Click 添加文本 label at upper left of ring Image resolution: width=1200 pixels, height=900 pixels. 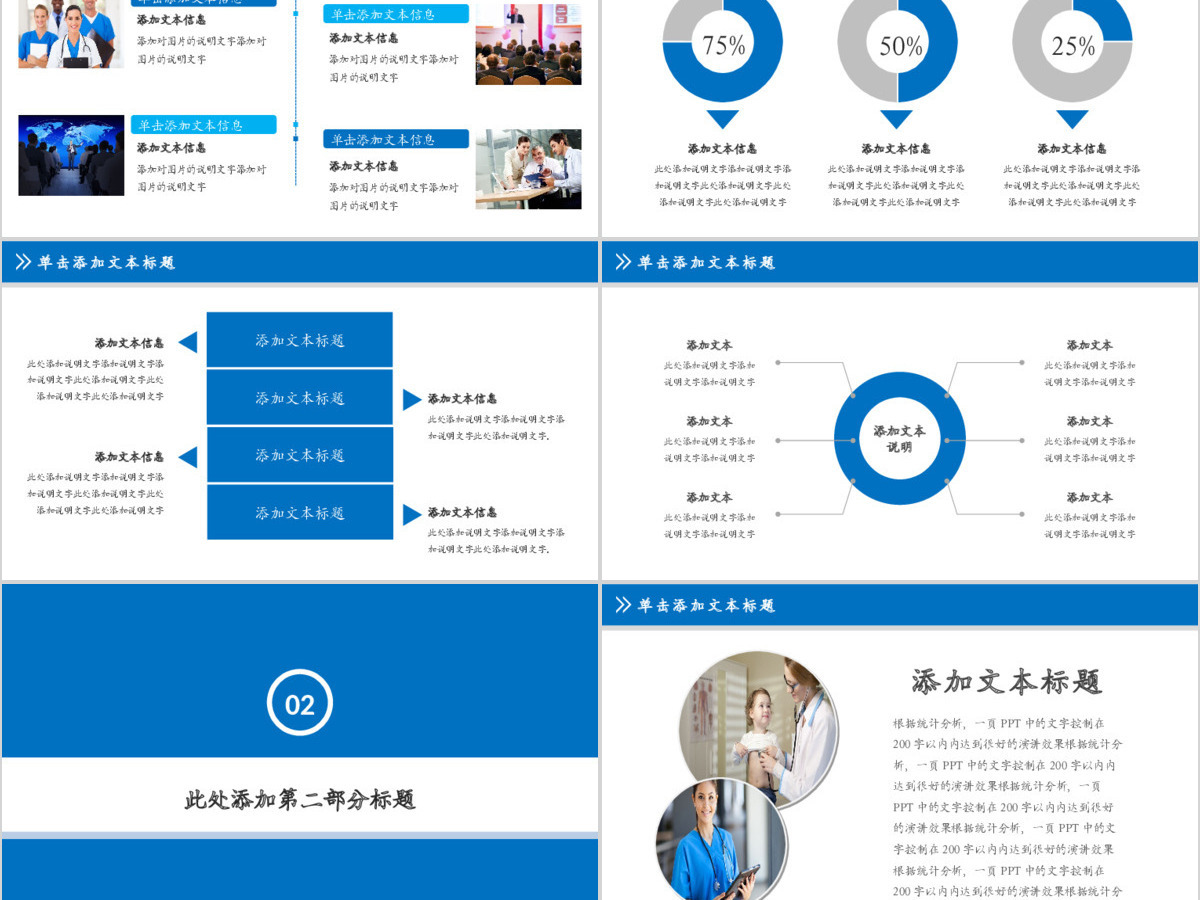pos(709,345)
